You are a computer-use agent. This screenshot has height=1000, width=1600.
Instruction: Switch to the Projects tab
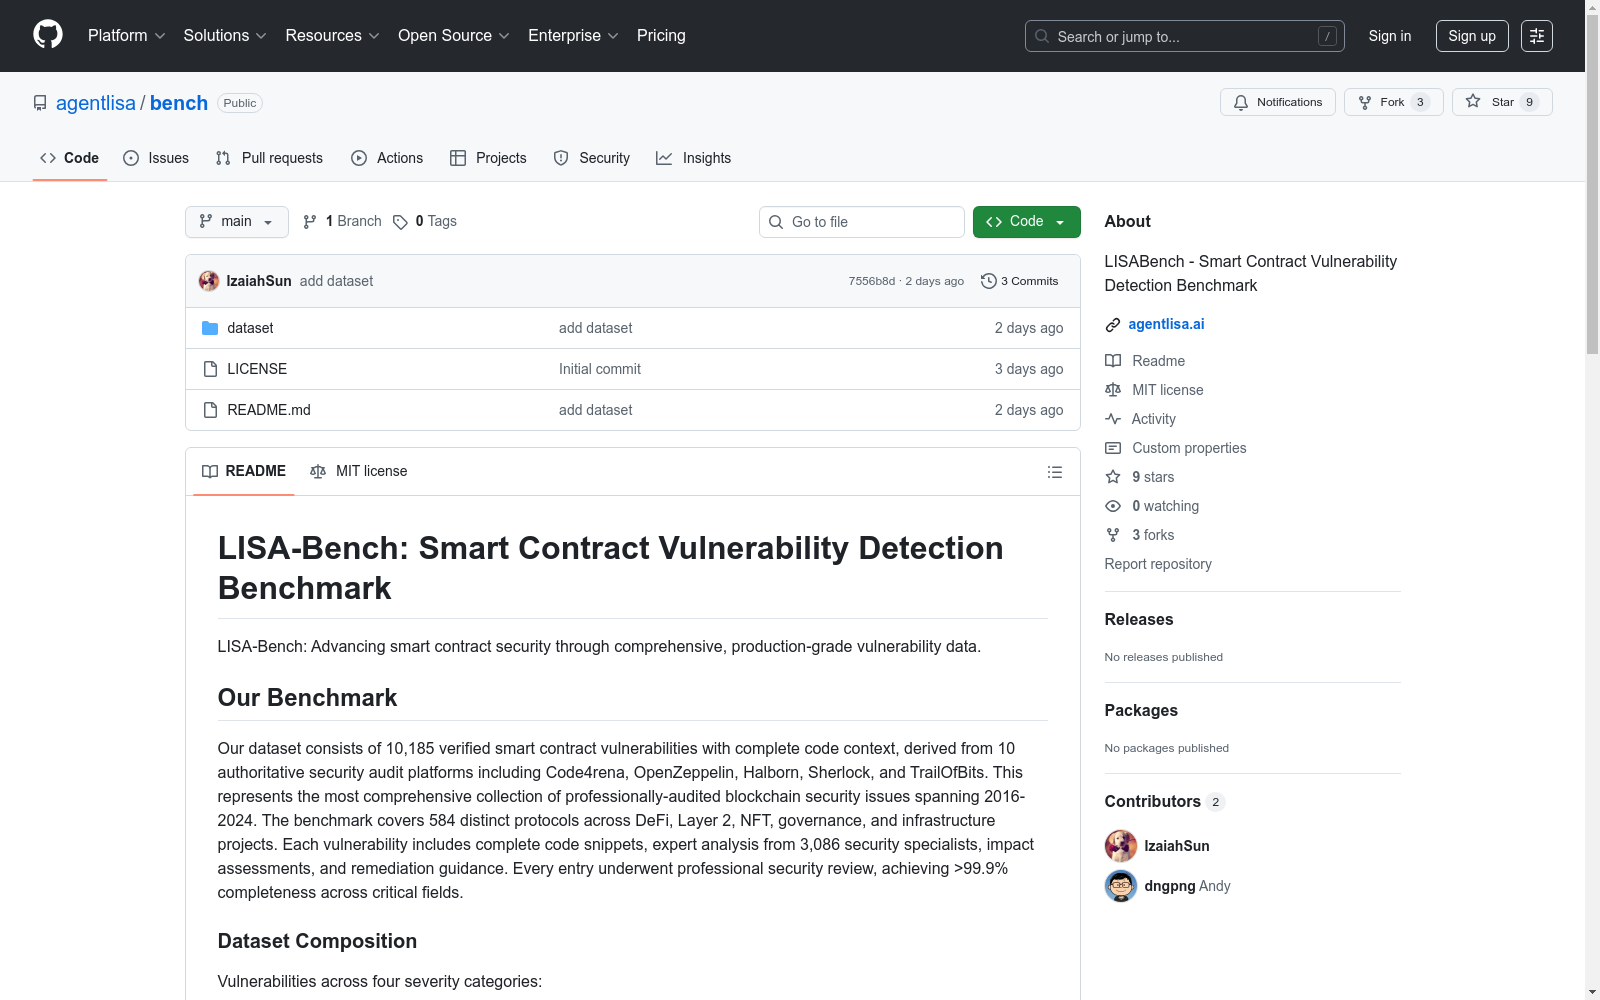click(488, 158)
